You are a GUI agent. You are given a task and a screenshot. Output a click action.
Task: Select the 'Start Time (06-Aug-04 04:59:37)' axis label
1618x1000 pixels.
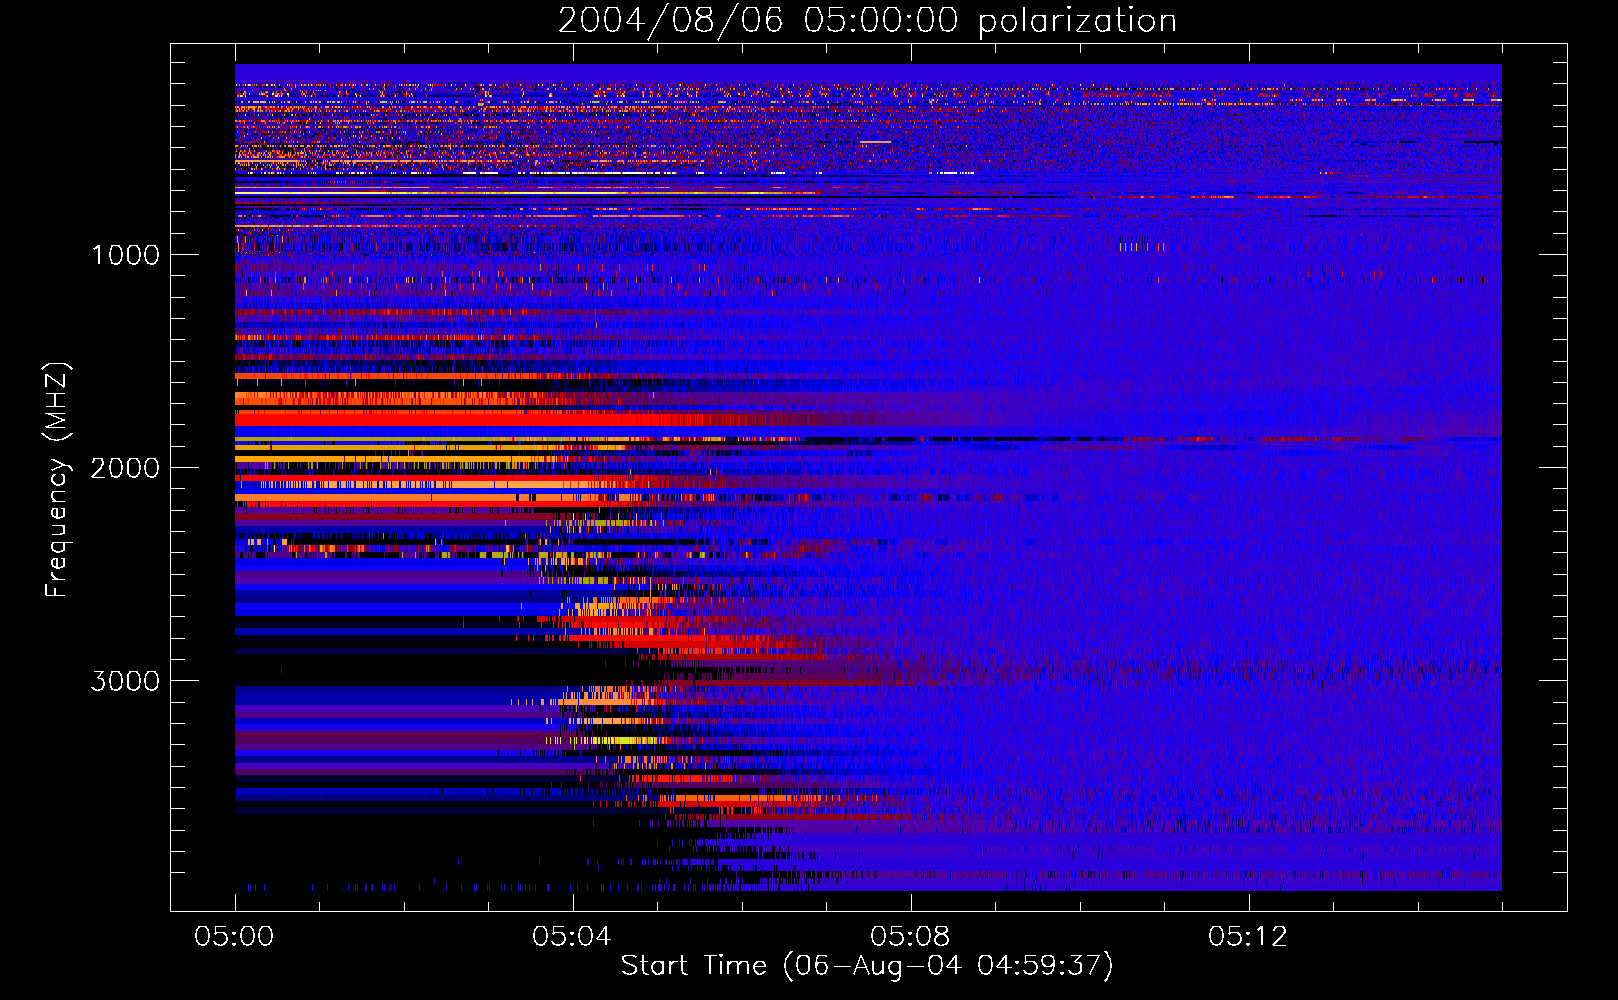click(x=867, y=966)
